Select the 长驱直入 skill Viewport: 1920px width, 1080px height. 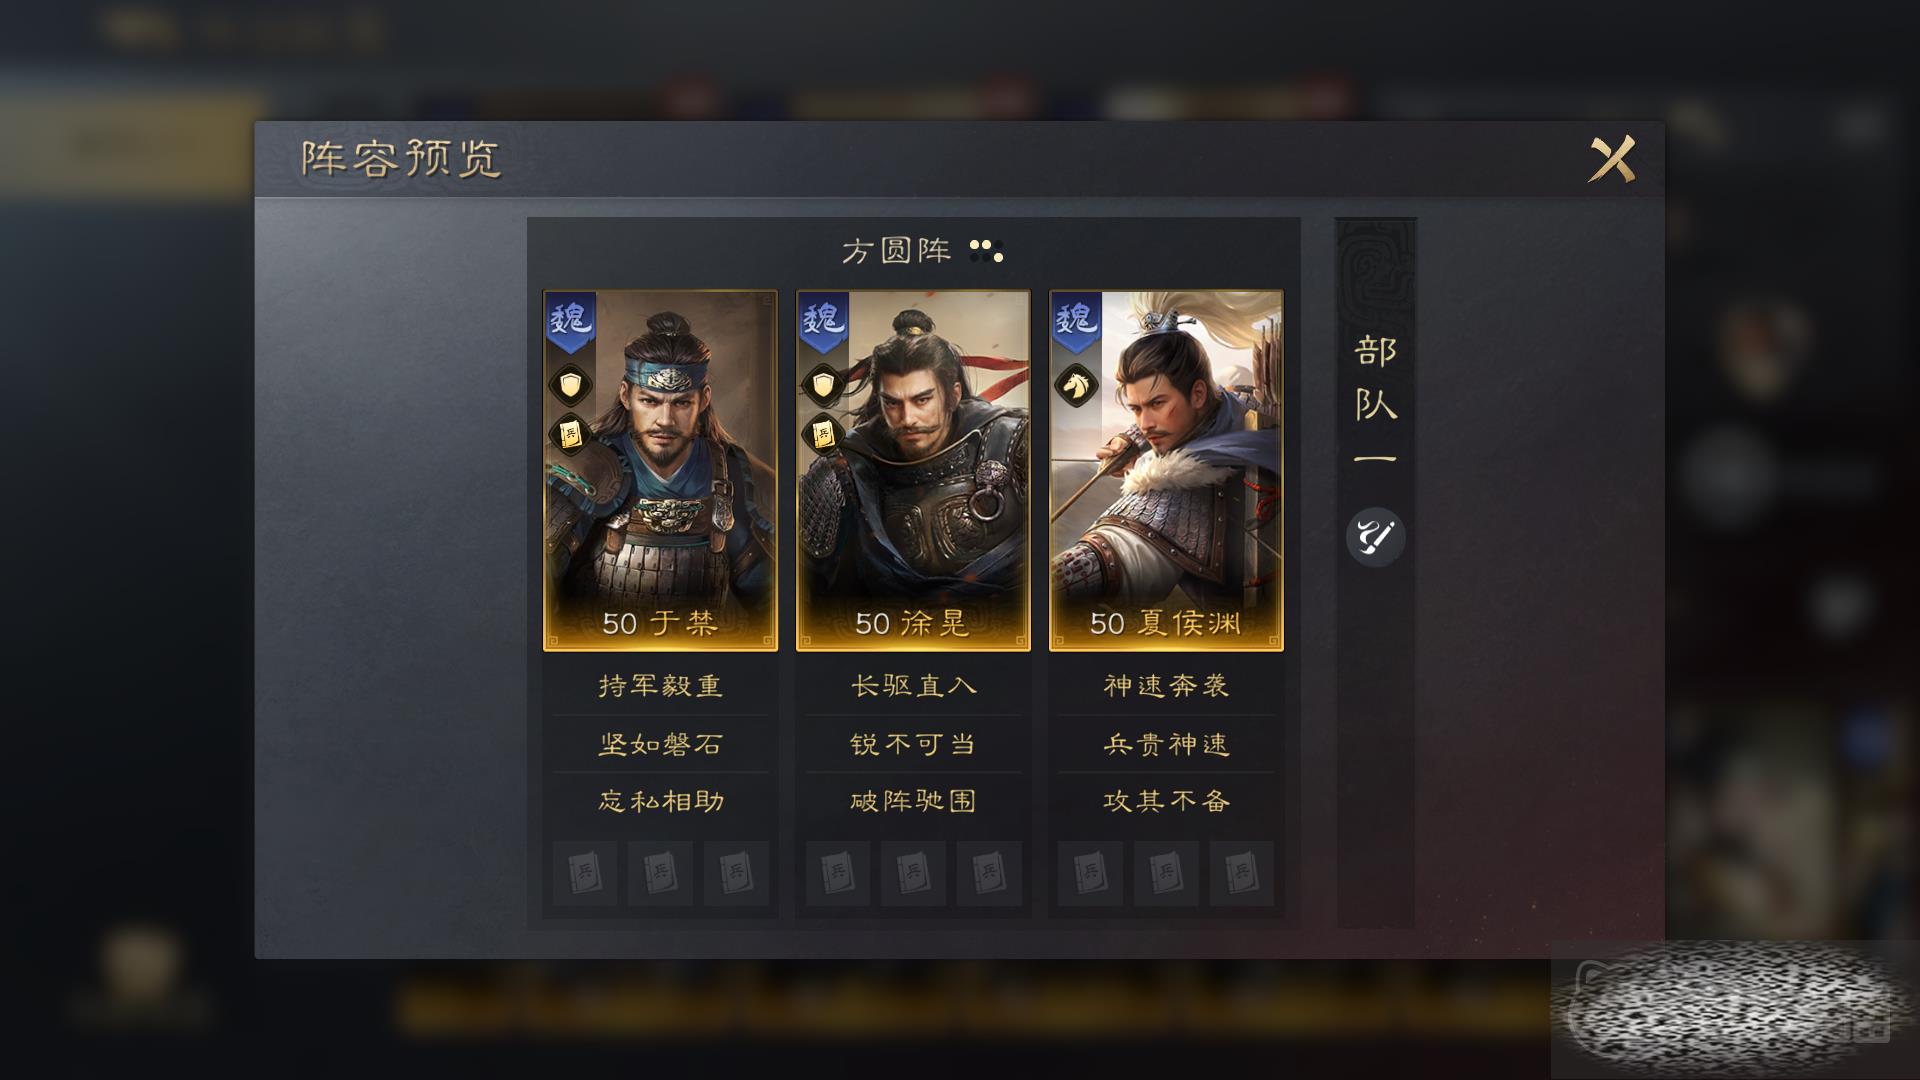[x=913, y=686]
